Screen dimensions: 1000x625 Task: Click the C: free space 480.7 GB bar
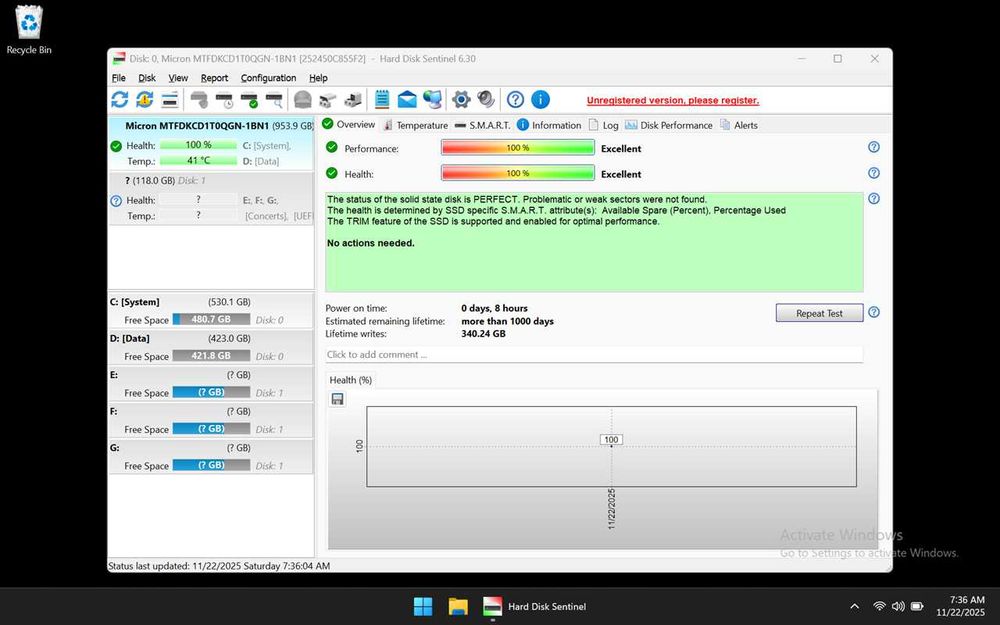211,320
